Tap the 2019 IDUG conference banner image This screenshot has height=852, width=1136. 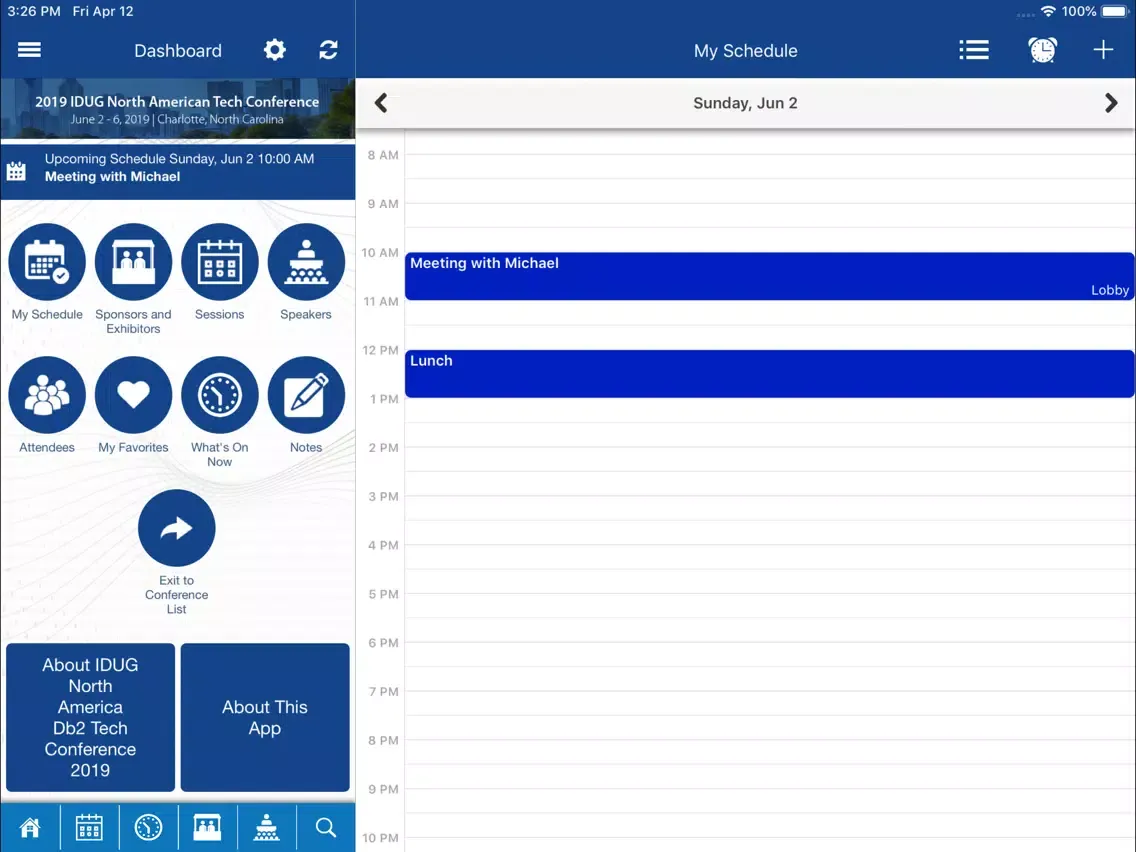pos(178,109)
